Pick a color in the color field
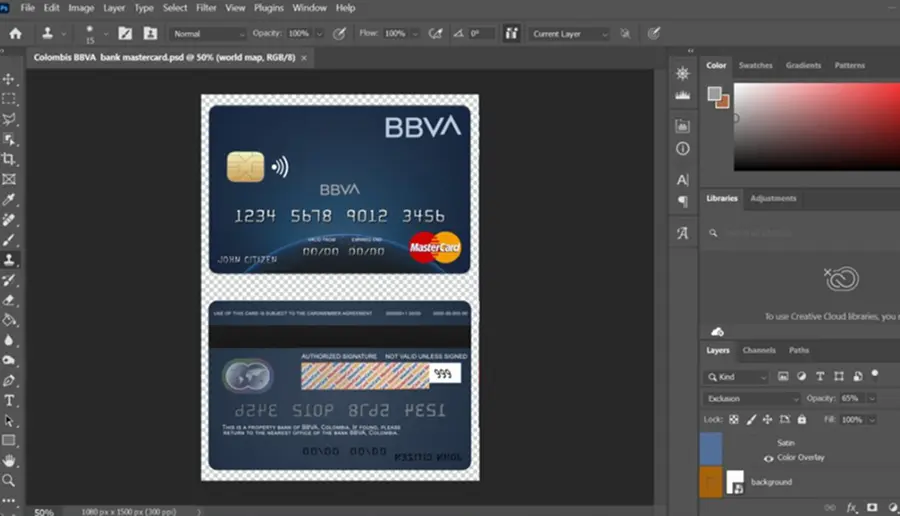Image resolution: width=900 pixels, height=516 pixels. 817,127
